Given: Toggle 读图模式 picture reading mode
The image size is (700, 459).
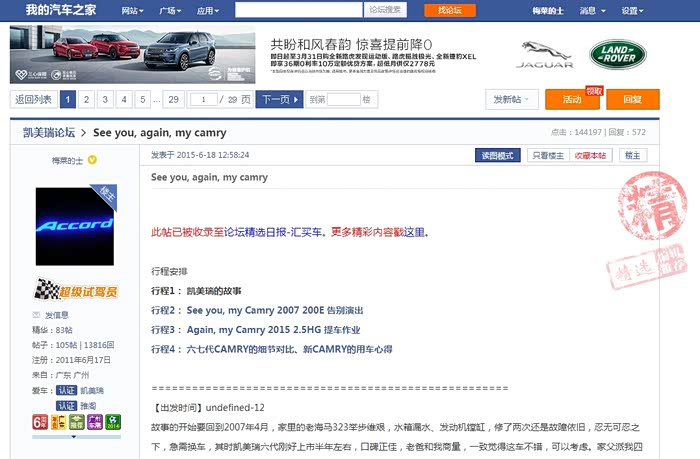Looking at the screenshot, I should click(x=497, y=155).
